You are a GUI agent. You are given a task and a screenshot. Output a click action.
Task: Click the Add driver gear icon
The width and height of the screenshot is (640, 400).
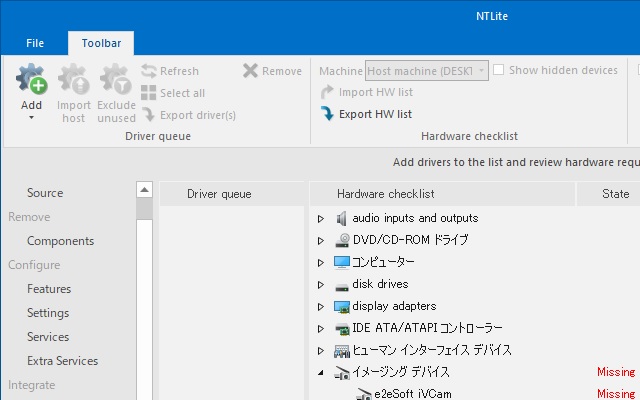click(31, 78)
